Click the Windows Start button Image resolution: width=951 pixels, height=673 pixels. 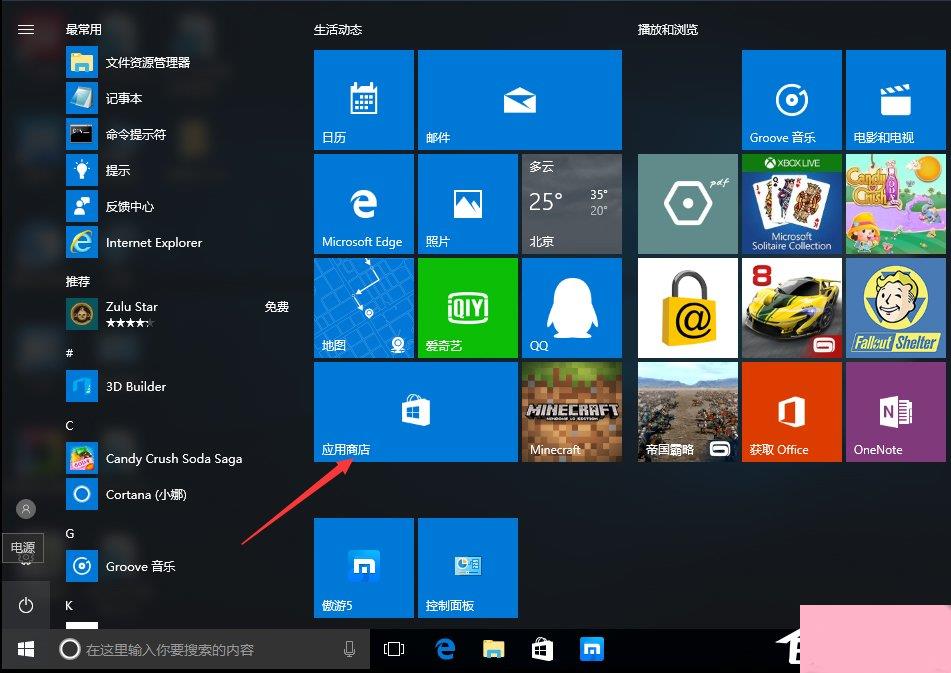25,649
